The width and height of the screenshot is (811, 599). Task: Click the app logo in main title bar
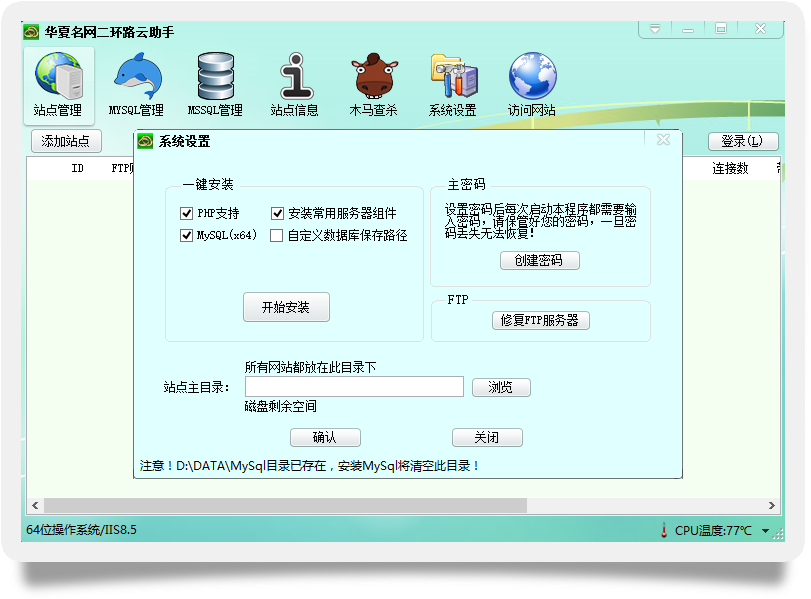click(31, 33)
